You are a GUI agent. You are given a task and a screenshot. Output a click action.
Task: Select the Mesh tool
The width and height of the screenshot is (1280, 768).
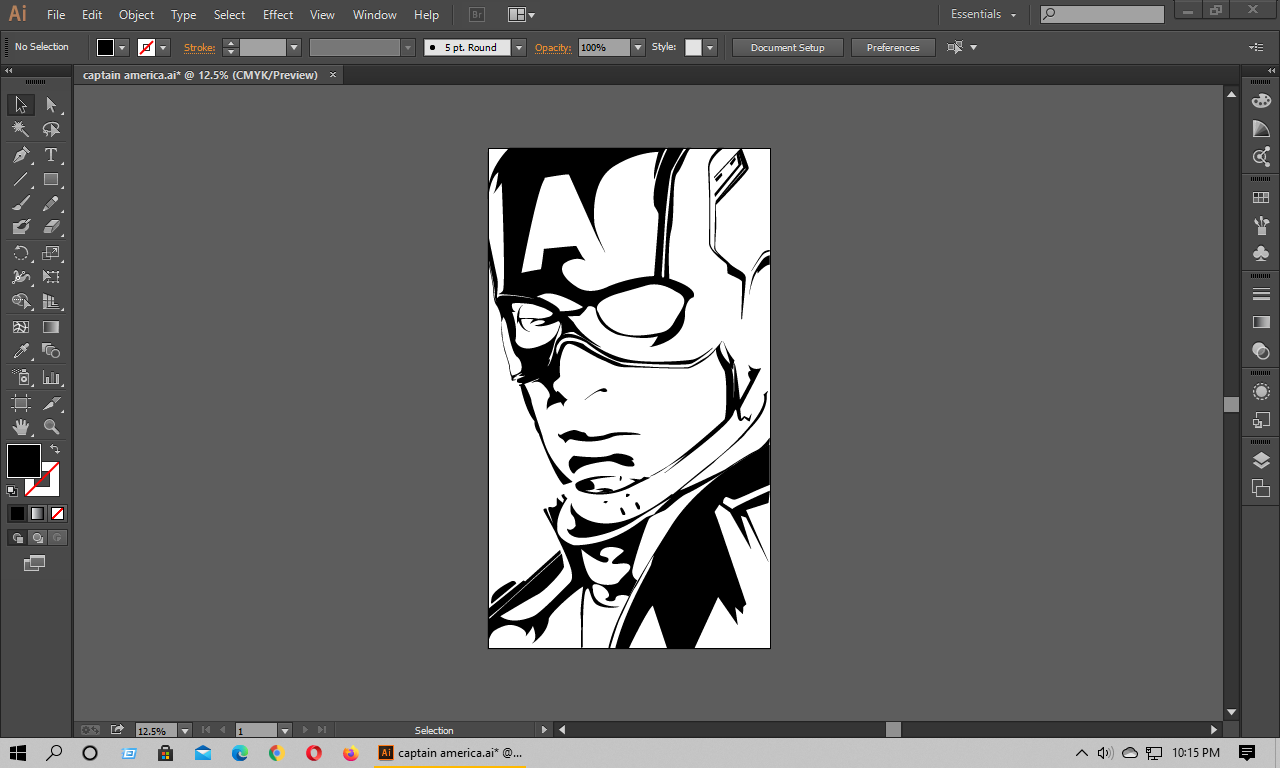(21, 327)
